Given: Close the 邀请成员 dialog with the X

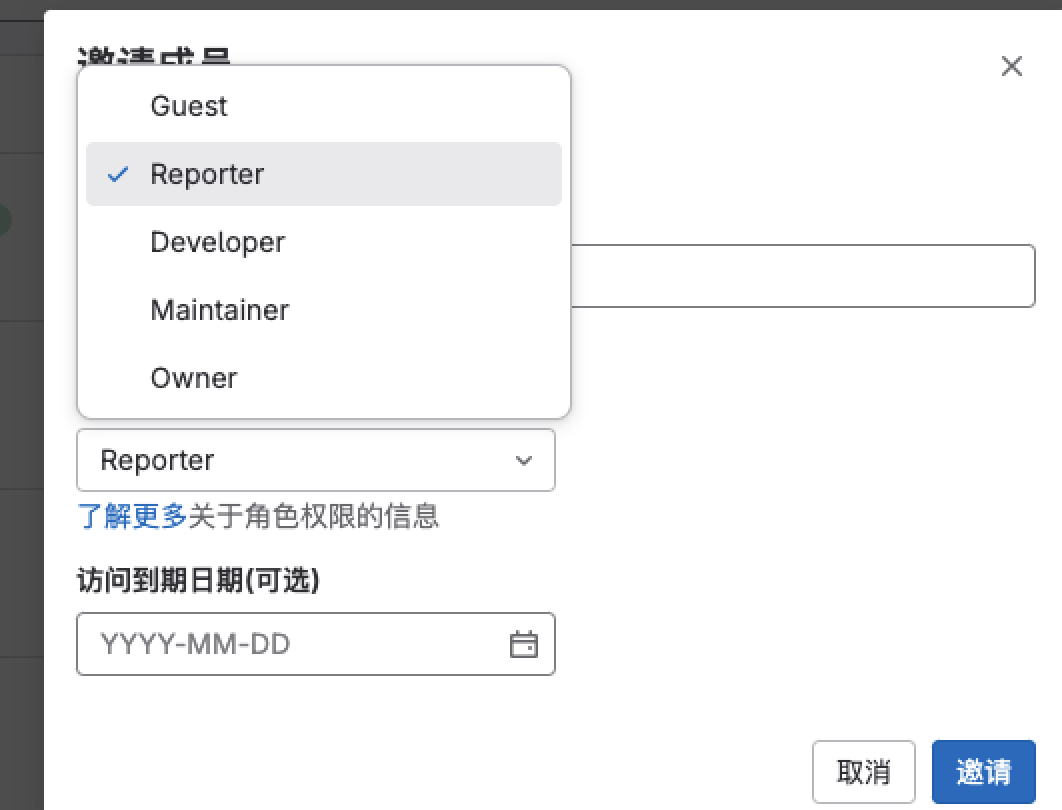Looking at the screenshot, I should pyautogui.click(x=1011, y=66).
